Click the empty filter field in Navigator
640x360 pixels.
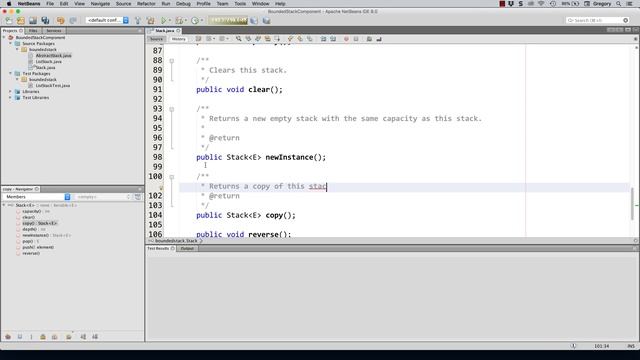103,197
